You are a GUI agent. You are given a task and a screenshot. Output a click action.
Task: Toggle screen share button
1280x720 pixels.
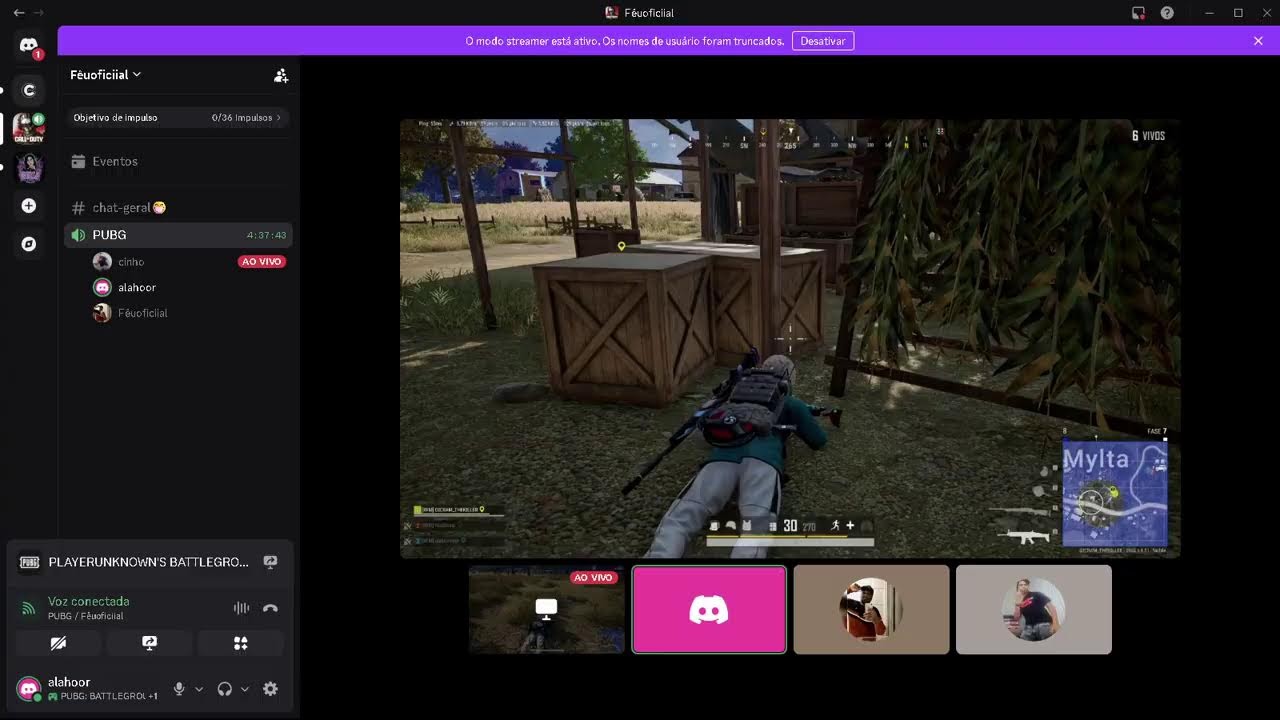pos(150,643)
